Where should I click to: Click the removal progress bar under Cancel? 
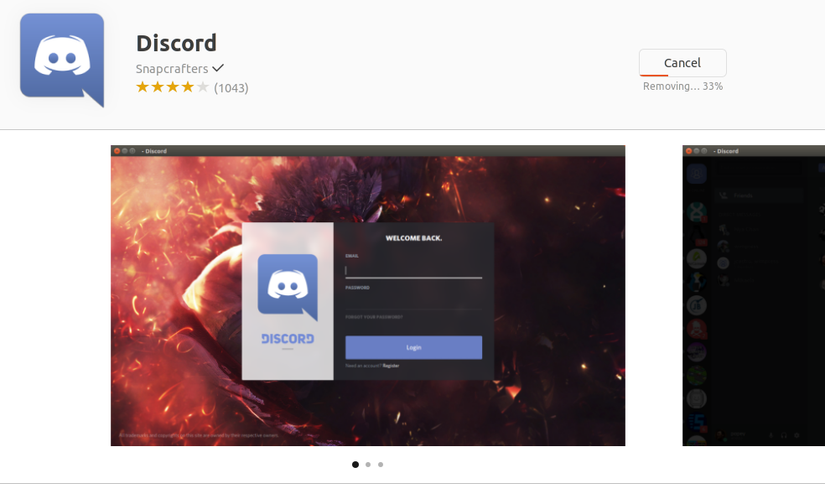click(654, 76)
